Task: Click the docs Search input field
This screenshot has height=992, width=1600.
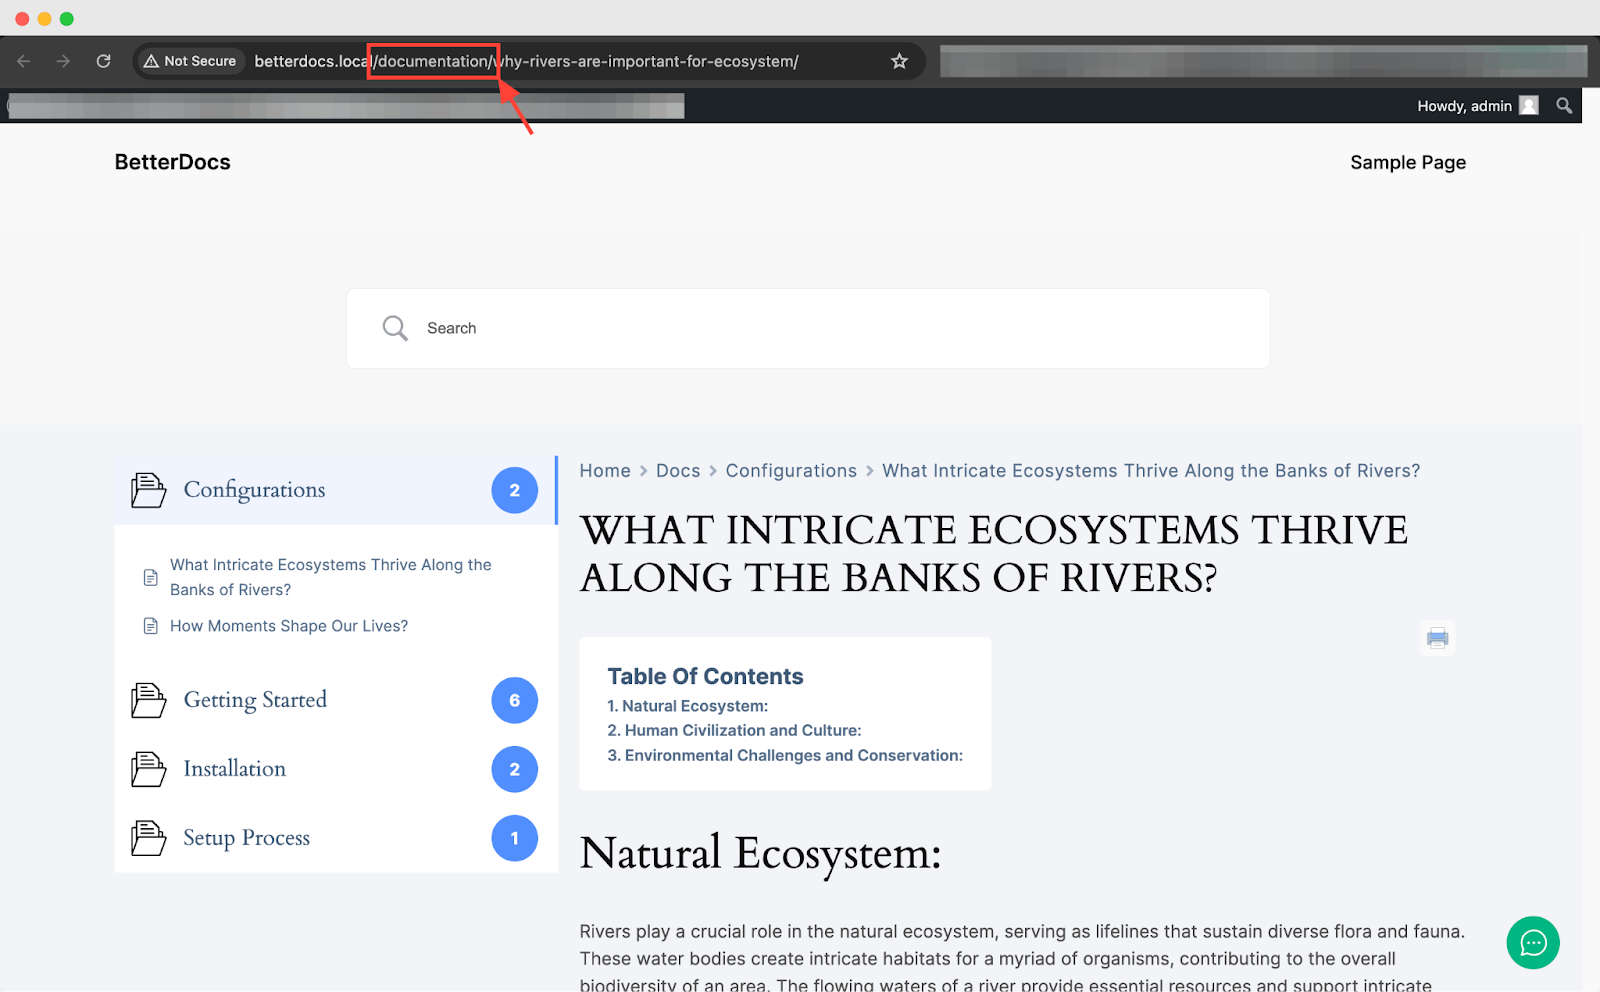Action: [x=808, y=328]
